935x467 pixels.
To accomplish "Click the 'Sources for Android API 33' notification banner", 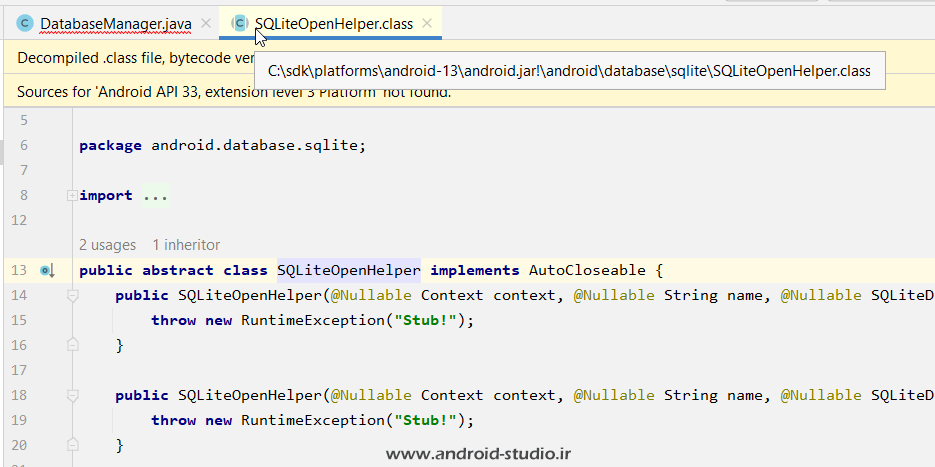I will point(469,92).
